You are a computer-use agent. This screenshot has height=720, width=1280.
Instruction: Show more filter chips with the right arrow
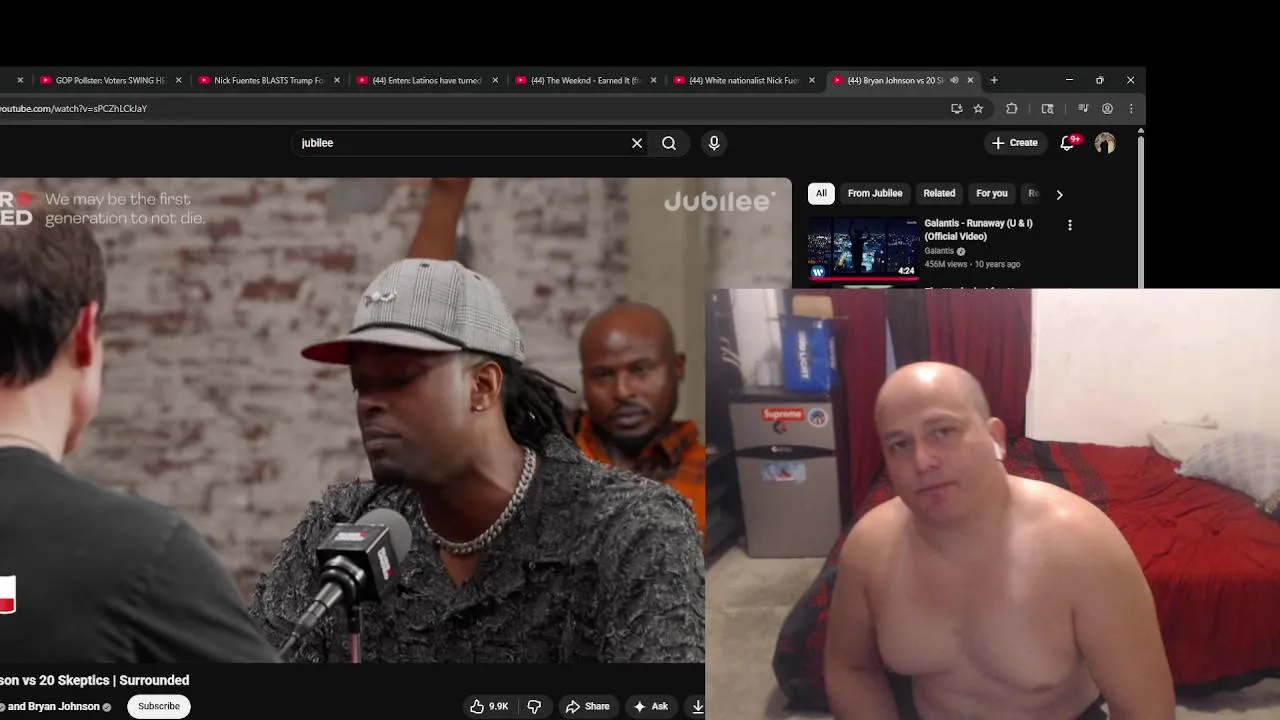point(1059,194)
